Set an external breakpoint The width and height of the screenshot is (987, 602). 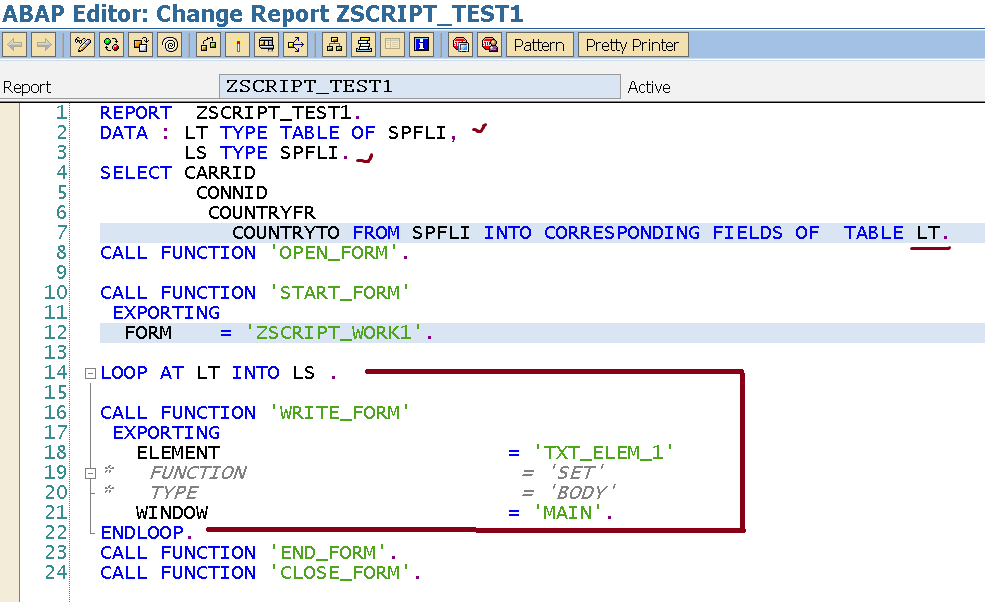(489, 44)
